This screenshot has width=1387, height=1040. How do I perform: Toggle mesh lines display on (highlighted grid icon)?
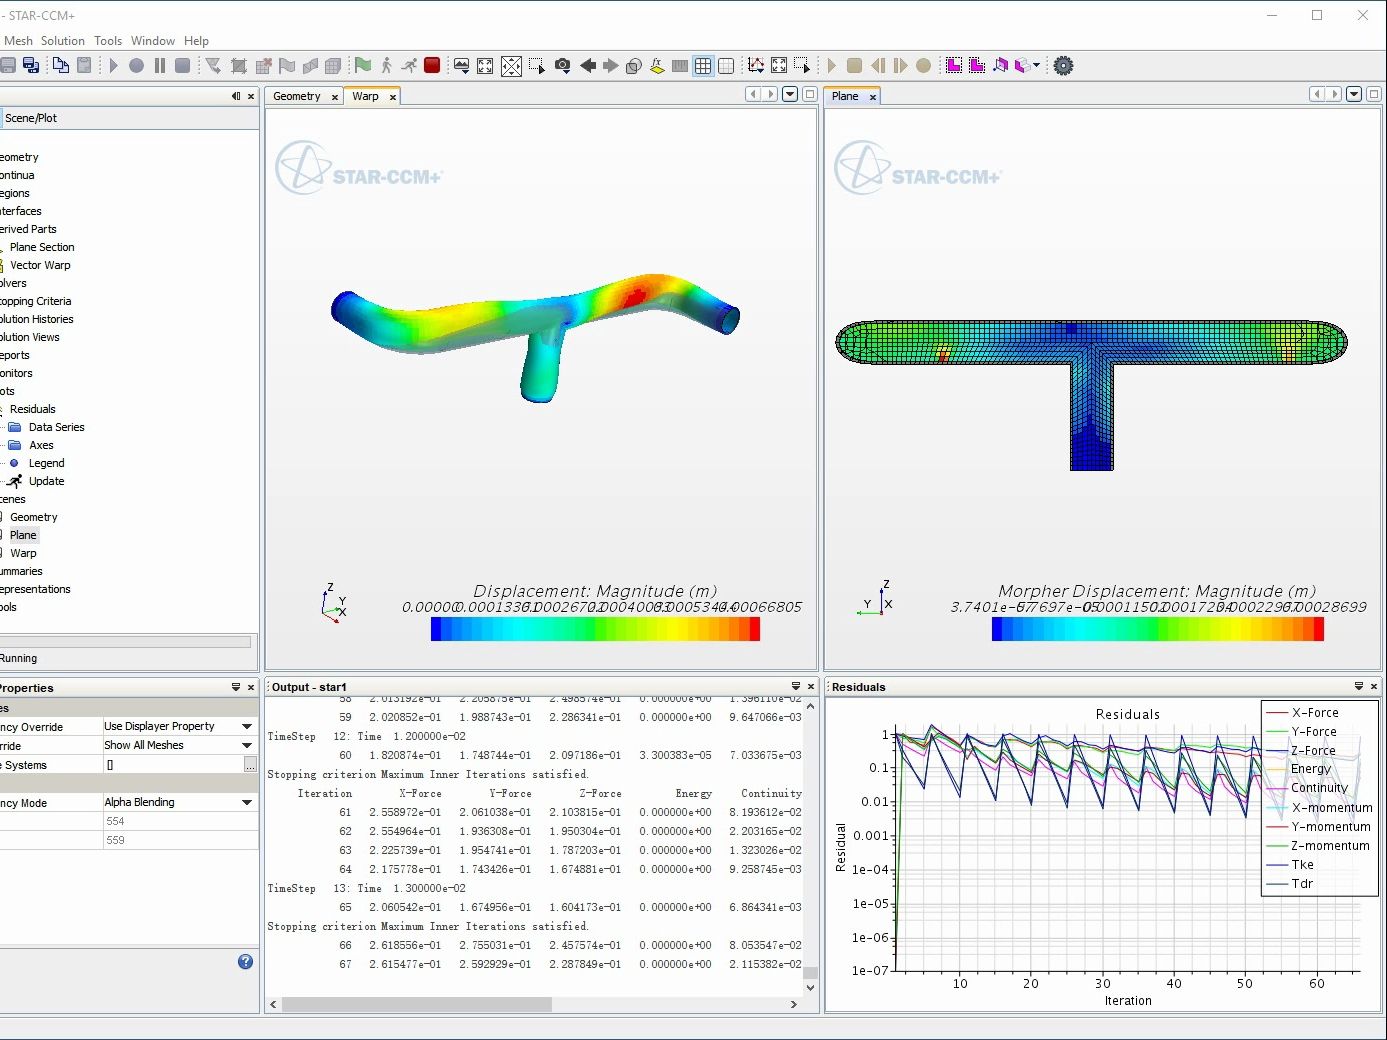click(x=703, y=66)
